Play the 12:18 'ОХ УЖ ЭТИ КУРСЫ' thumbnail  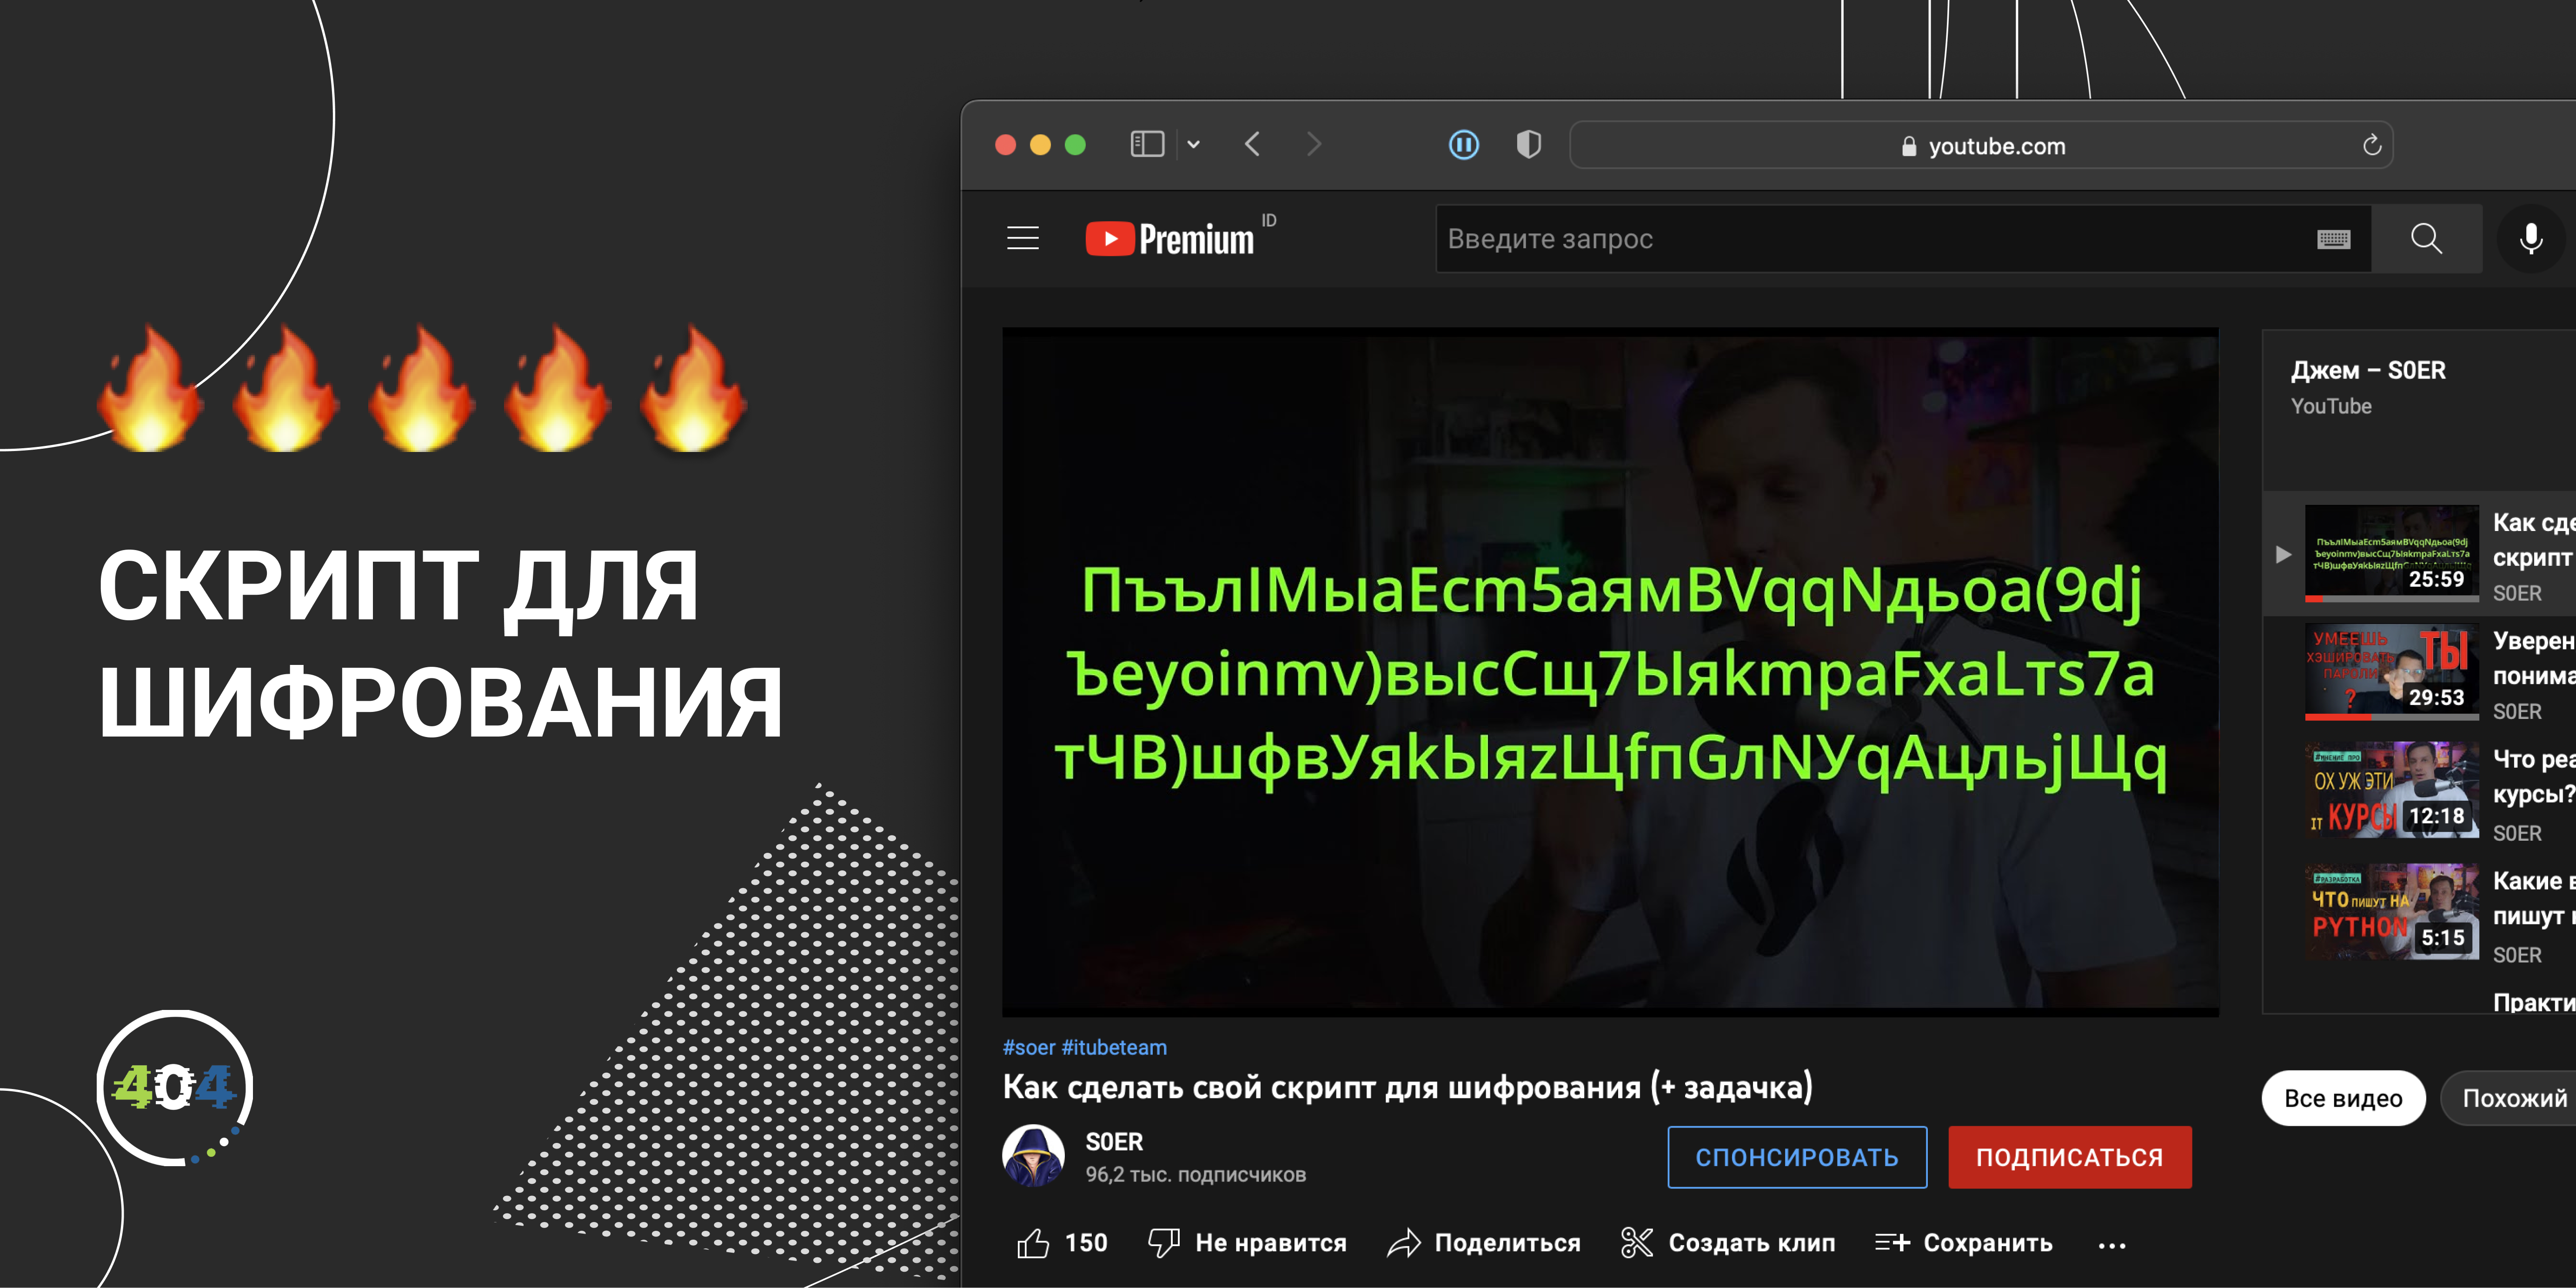coord(2391,789)
